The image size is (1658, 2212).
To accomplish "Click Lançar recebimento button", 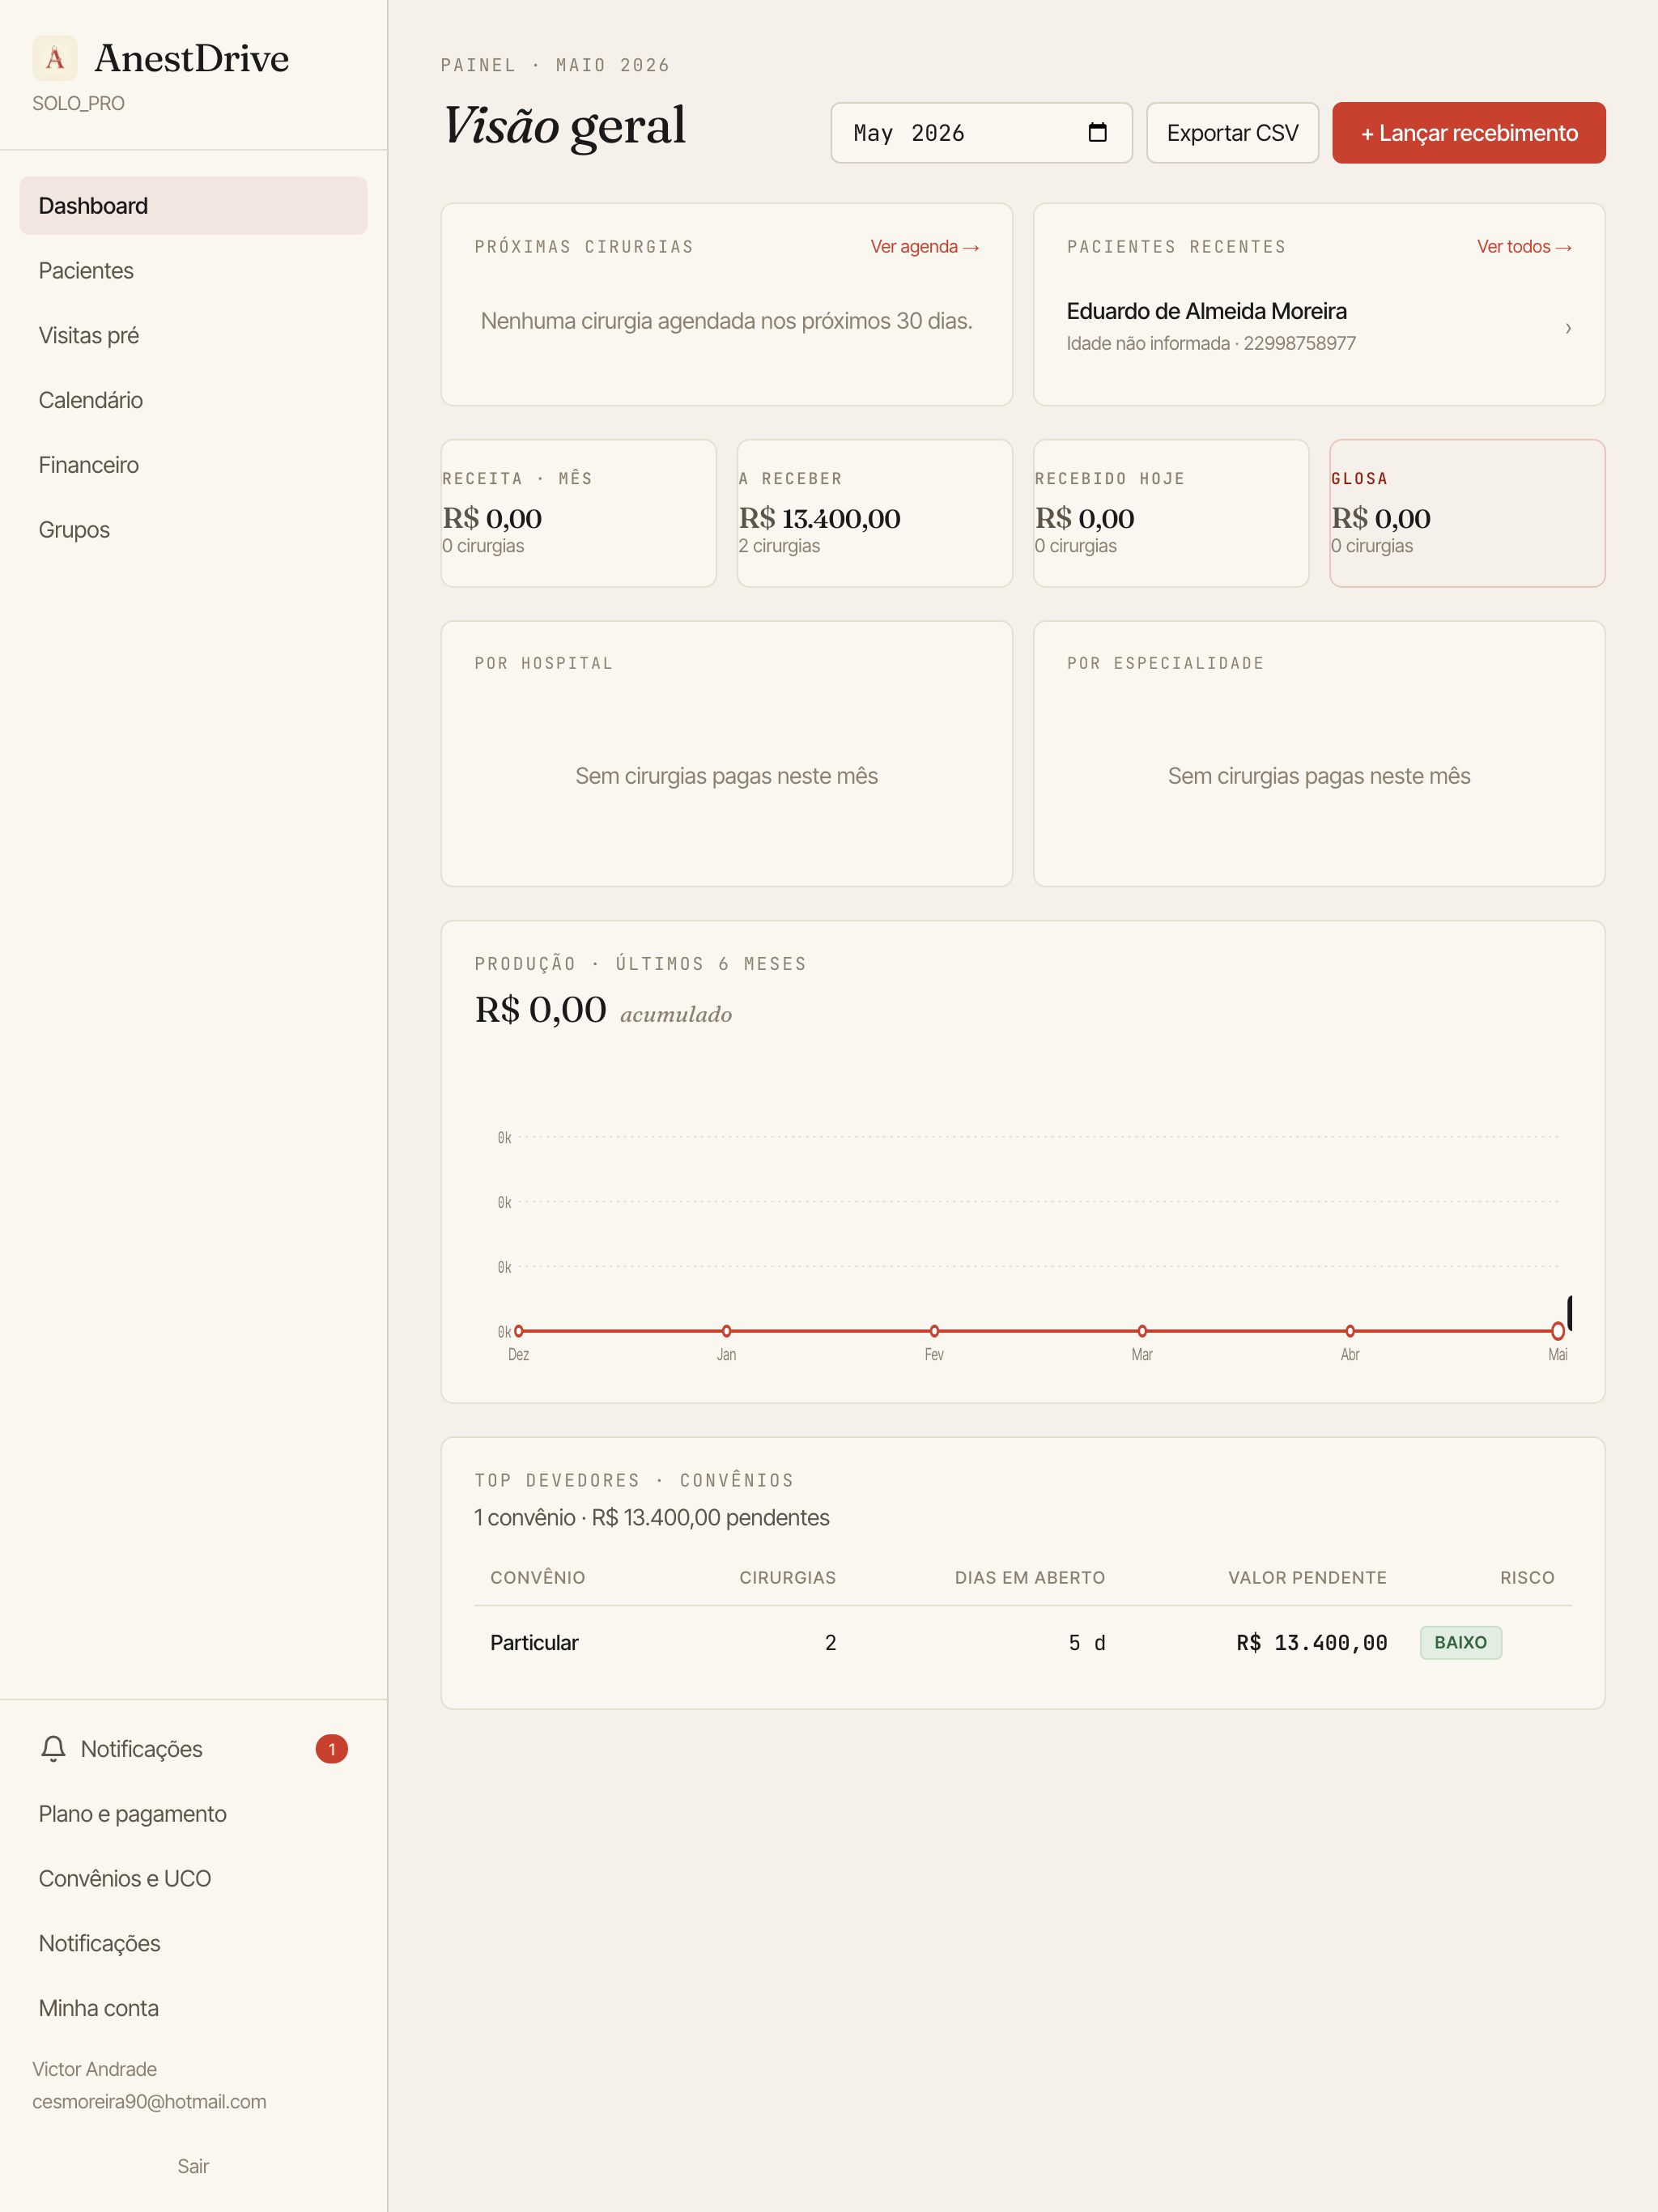I will click(1468, 133).
